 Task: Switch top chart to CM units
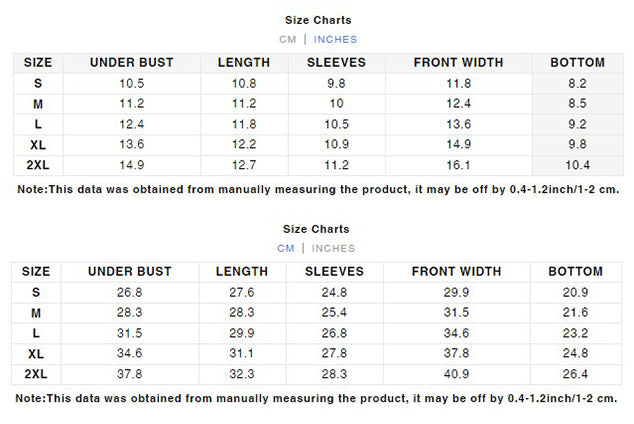tap(287, 40)
